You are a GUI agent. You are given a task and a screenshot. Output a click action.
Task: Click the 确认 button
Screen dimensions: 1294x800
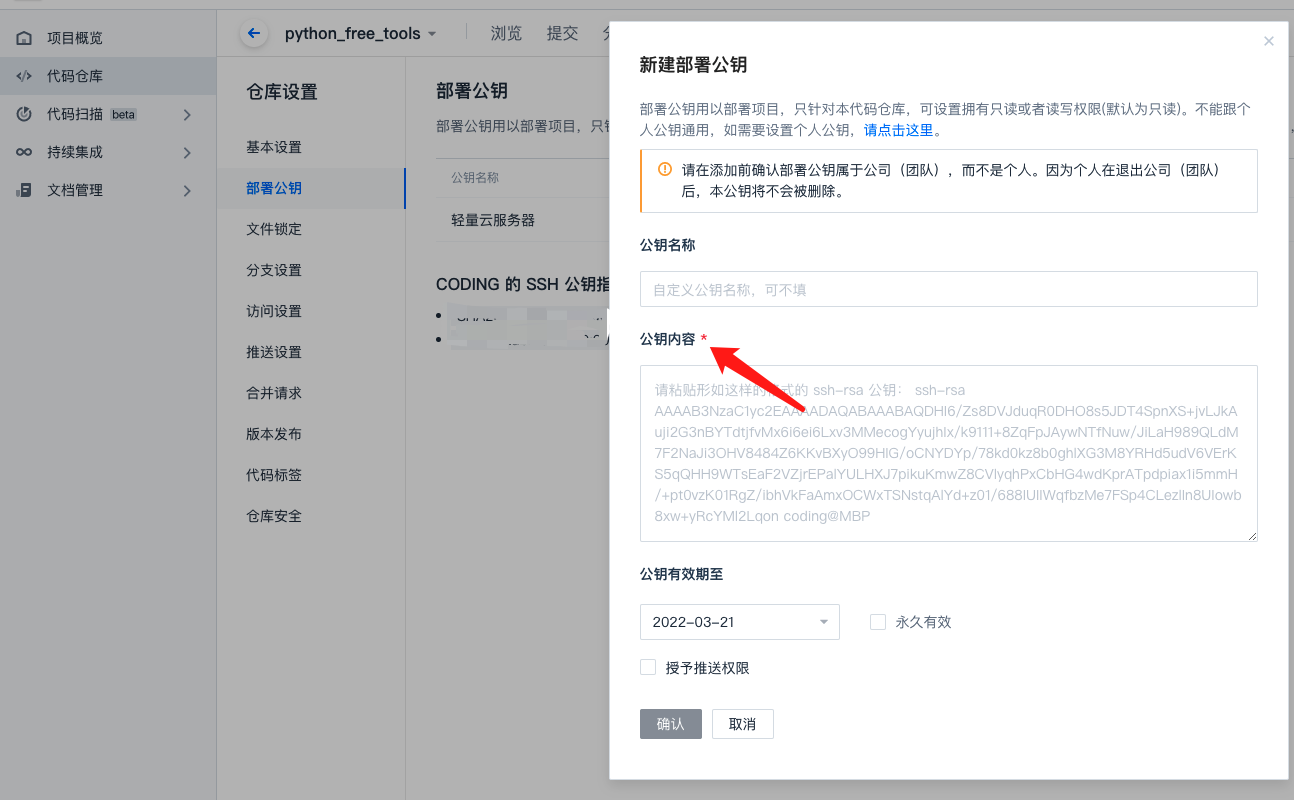point(671,724)
